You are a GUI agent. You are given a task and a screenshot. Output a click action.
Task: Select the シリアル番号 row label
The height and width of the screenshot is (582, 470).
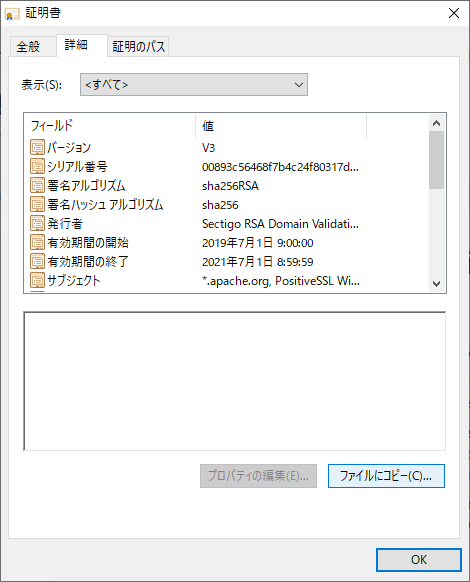(78, 167)
